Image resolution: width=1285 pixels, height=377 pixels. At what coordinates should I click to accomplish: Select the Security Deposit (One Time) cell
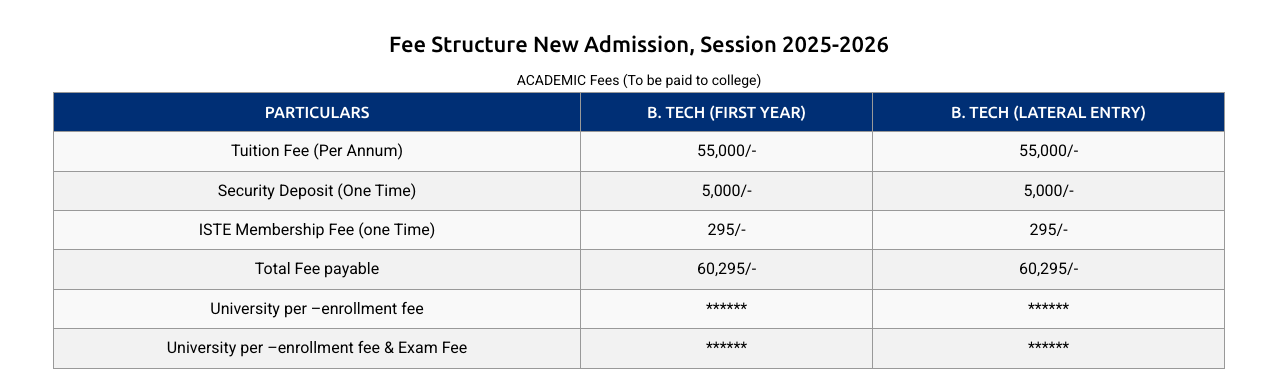(317, 191)
